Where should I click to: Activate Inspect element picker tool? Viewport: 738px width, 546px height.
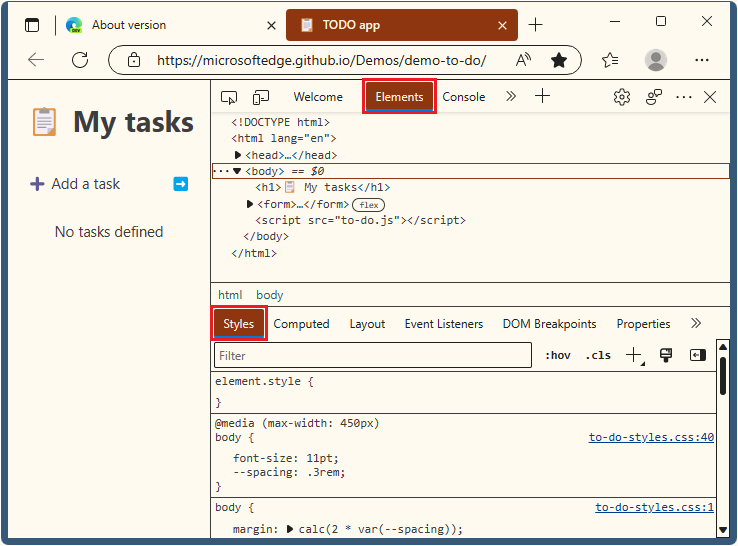click(229, 97)
